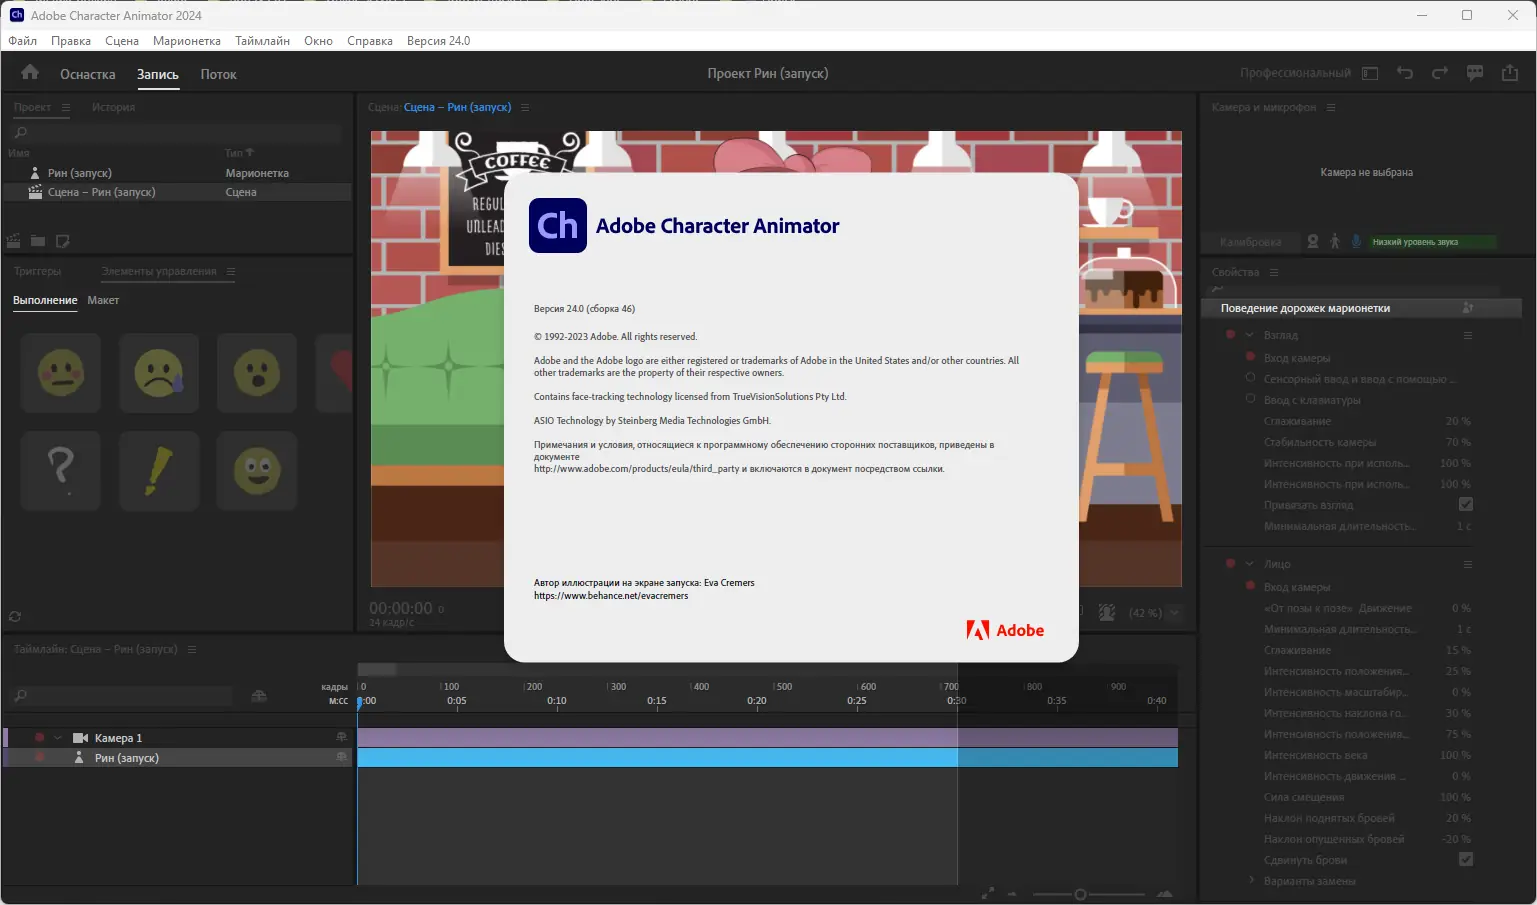Collapse the Взгляд behavior section

[1250, 335]
